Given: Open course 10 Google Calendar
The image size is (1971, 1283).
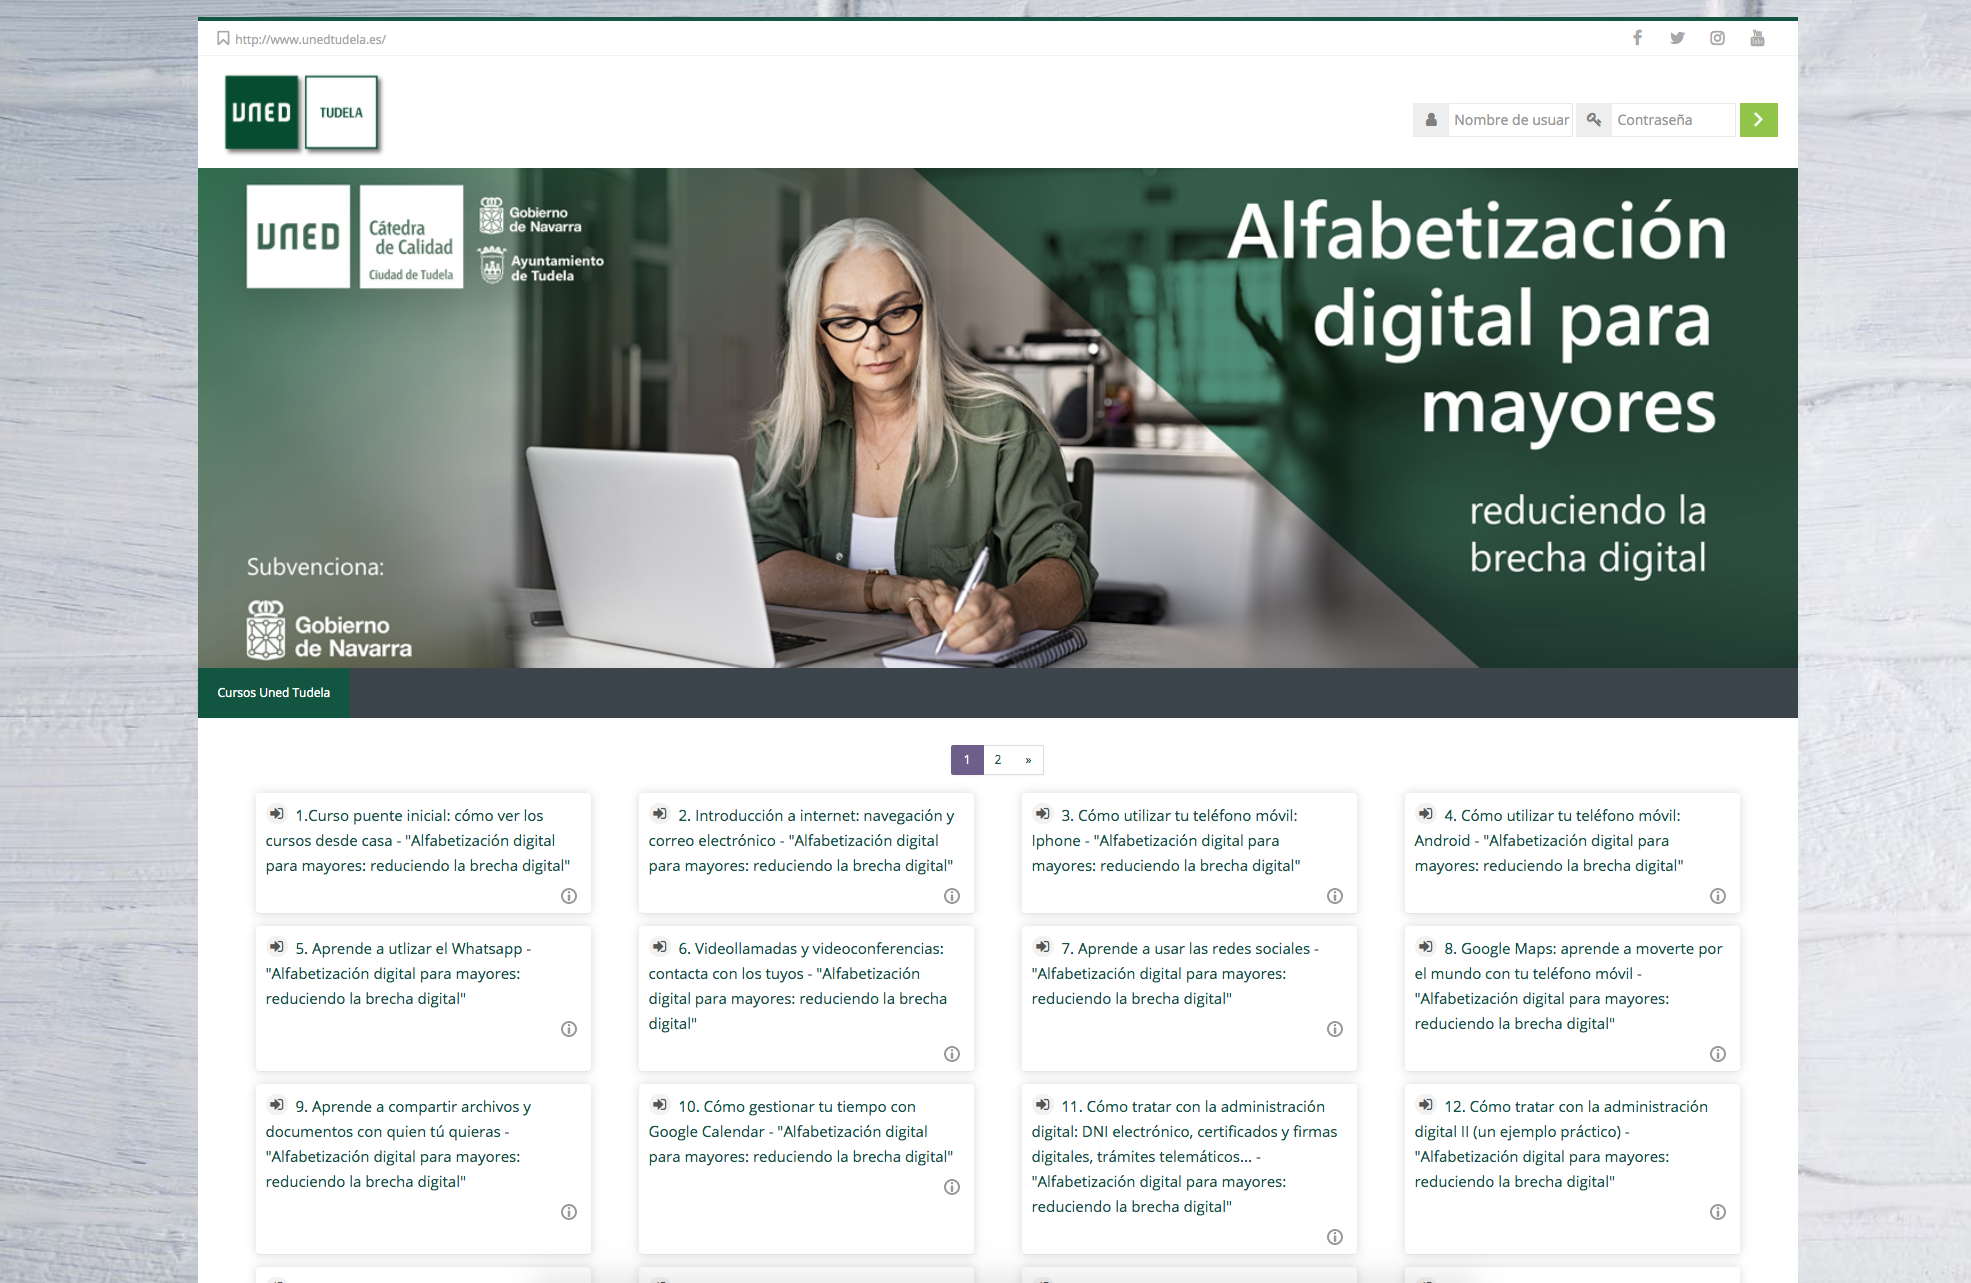Looking at the screenshot, I should [801, 1131].
